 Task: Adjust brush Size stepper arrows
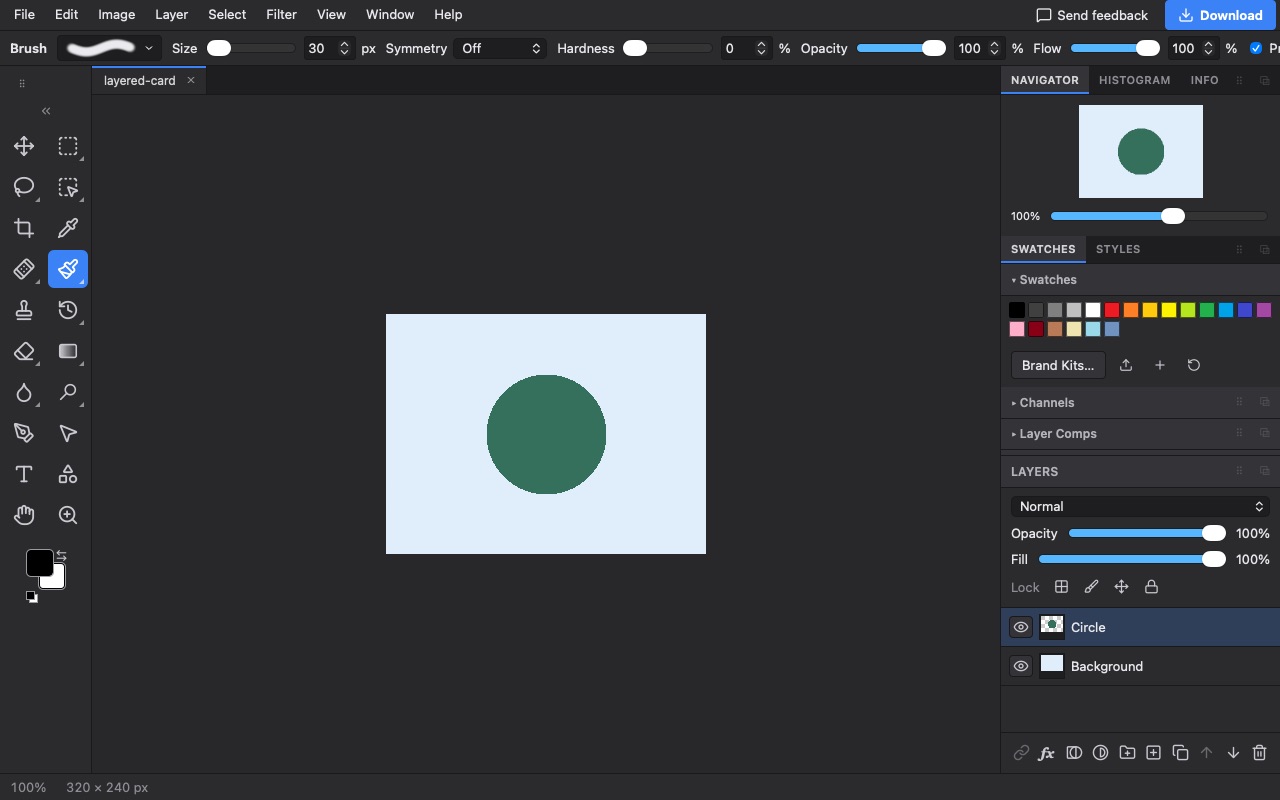[345, 48]
